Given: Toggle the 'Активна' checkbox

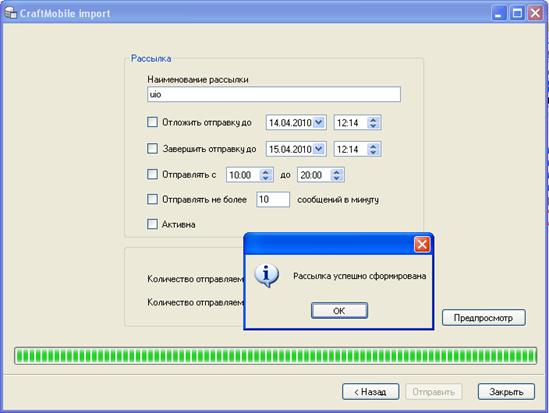Looking at the screenshot, I should (x=152, y=224).
